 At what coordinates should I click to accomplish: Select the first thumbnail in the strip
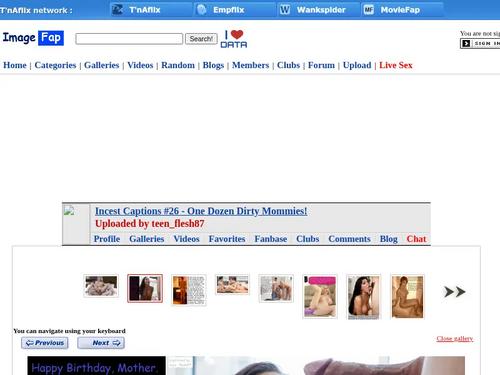point(101,286)
